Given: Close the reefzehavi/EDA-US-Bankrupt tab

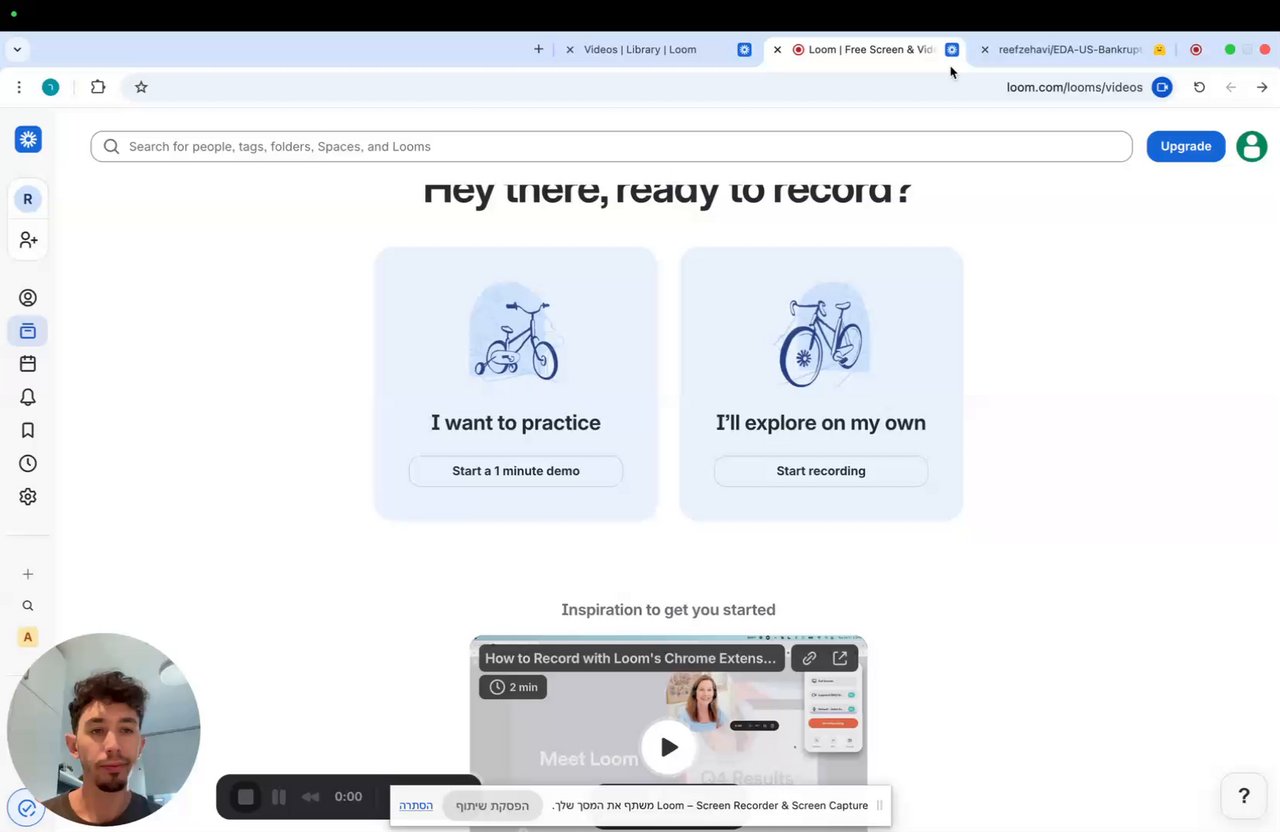Looking at the screenshot, I should pos(984,49).
